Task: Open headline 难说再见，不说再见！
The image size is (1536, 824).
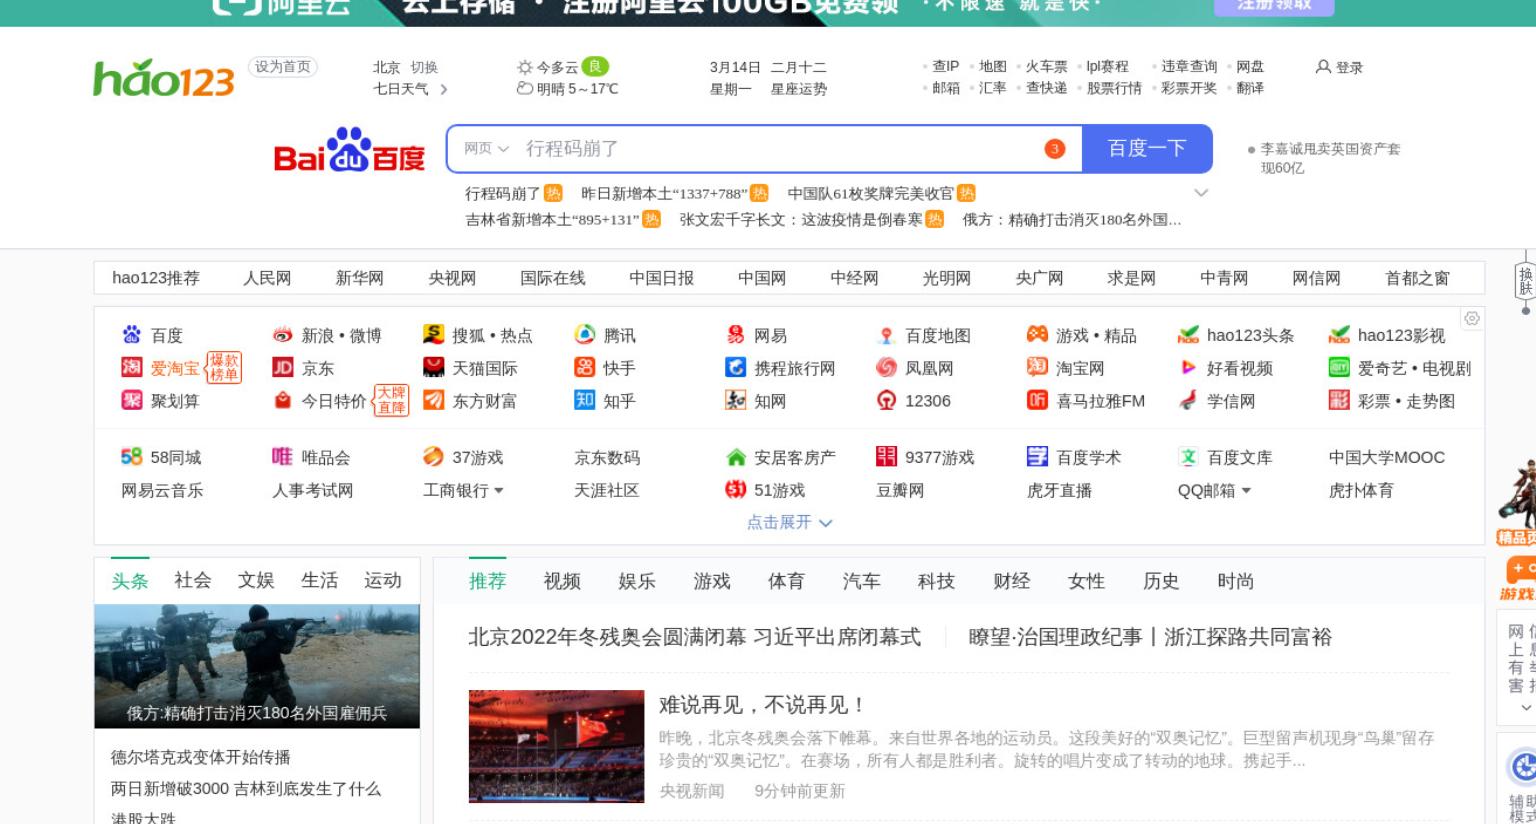Action: point(762,705)
